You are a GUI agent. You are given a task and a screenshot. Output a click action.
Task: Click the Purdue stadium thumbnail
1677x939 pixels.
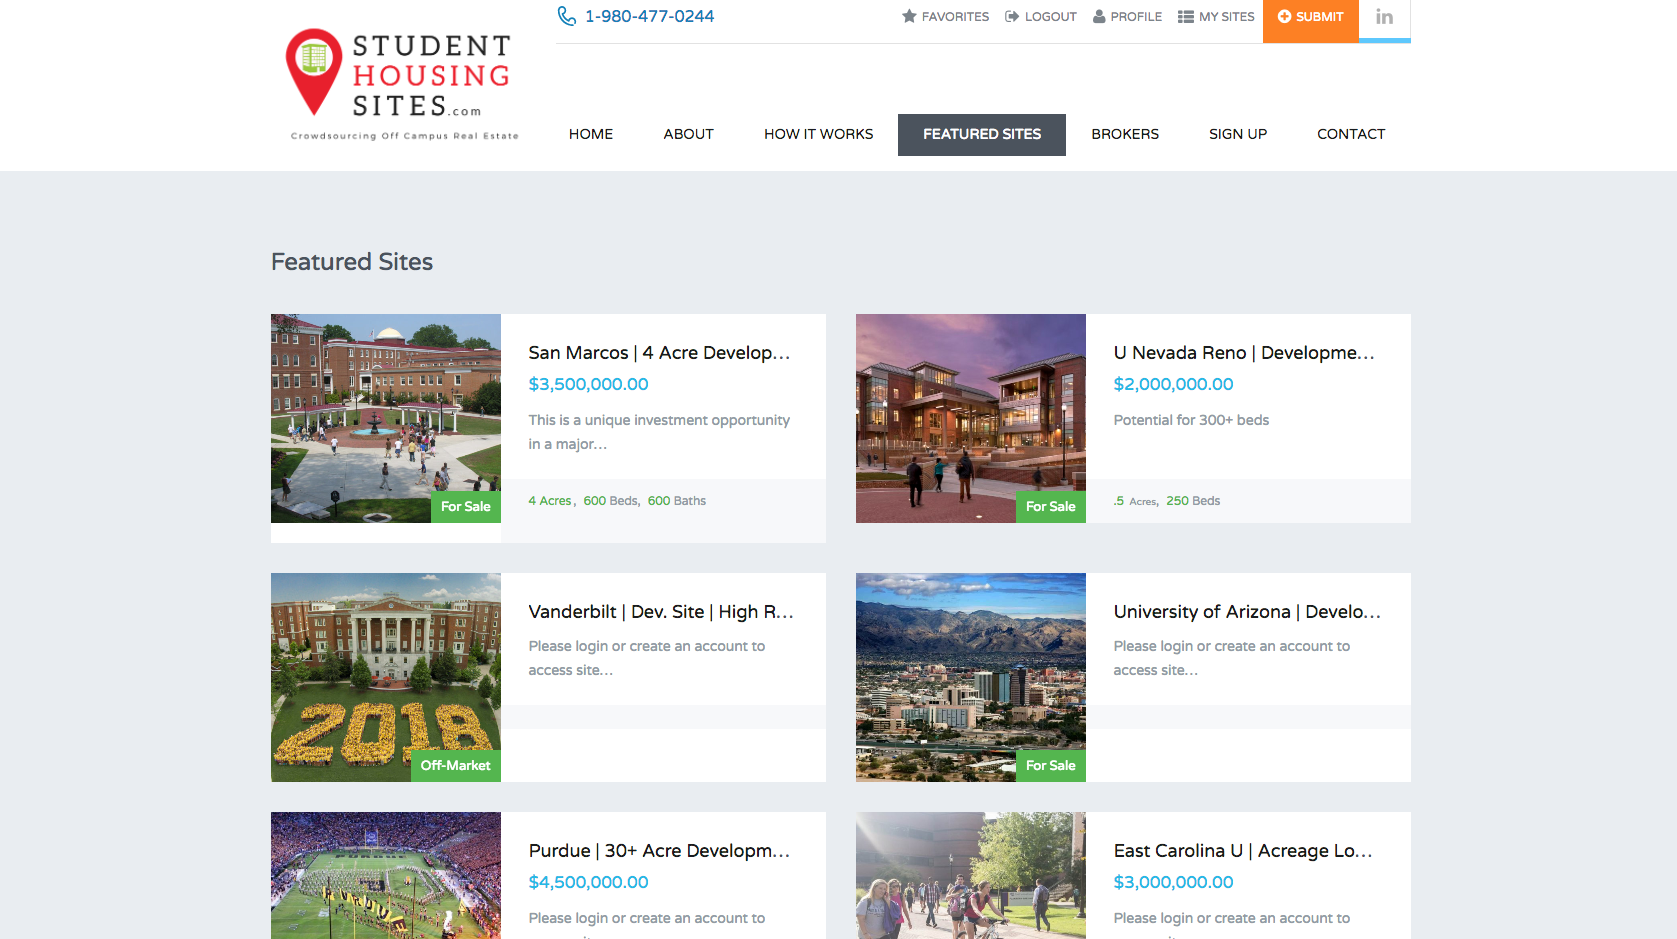point(386,875)
